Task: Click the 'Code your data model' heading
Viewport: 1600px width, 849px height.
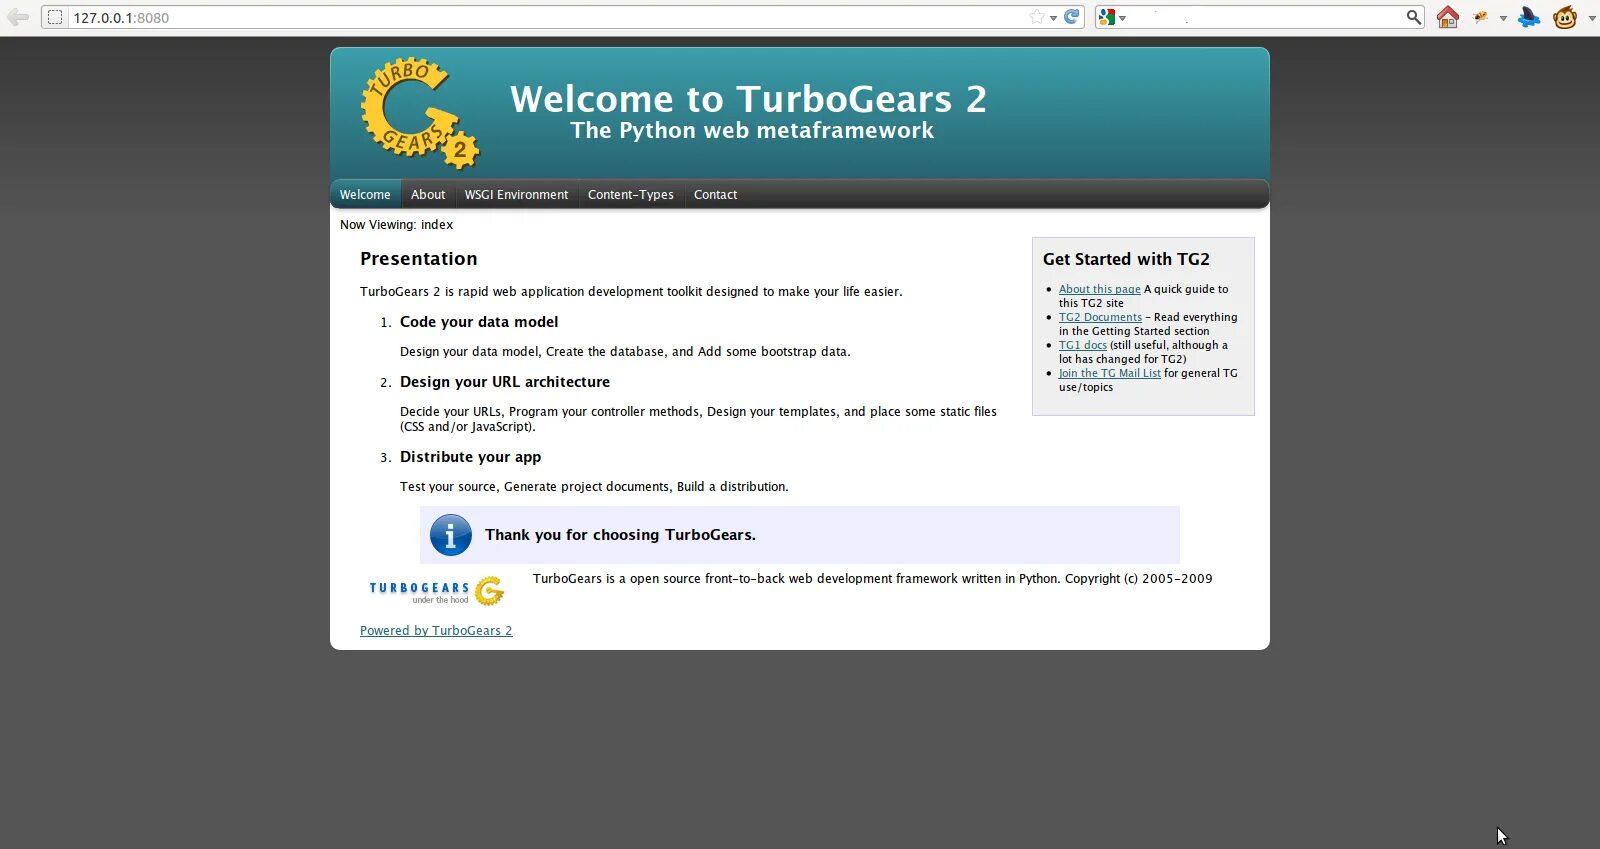Action: click(x=479, y=321)
